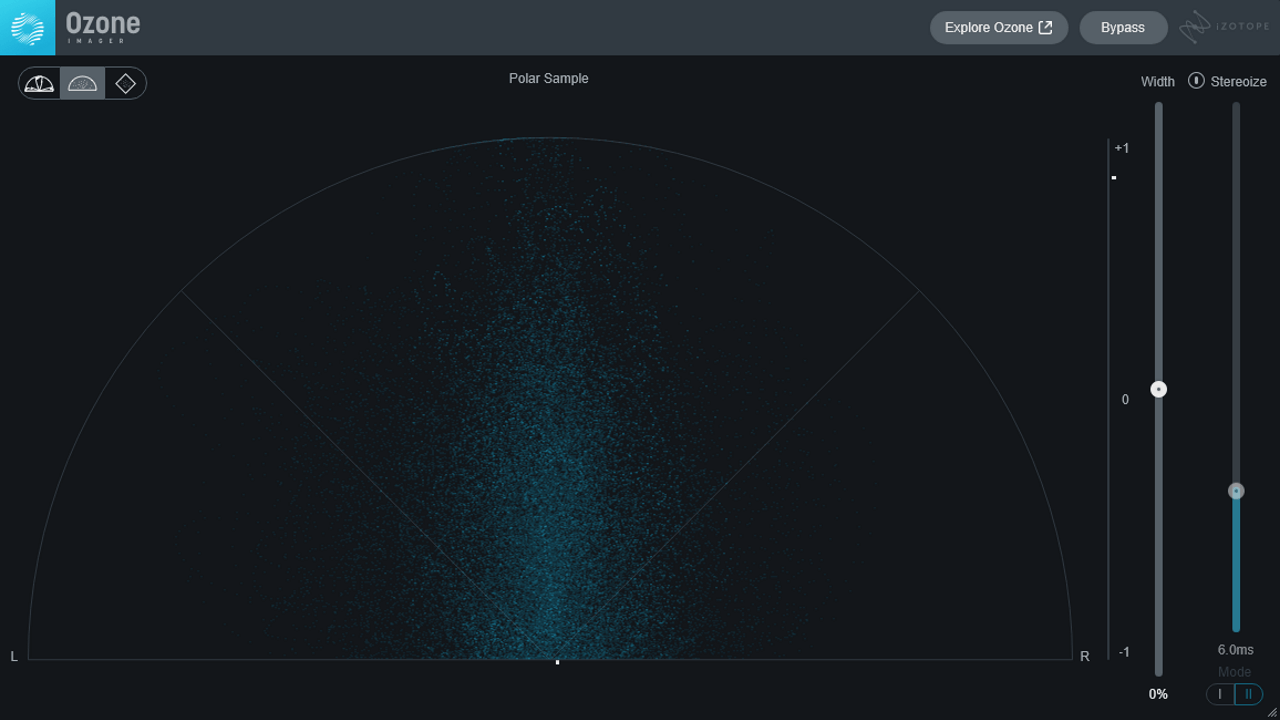Toggle the Stereoize power button
This screenshot has width=1280, height=720.
[x=1196, y=81]
